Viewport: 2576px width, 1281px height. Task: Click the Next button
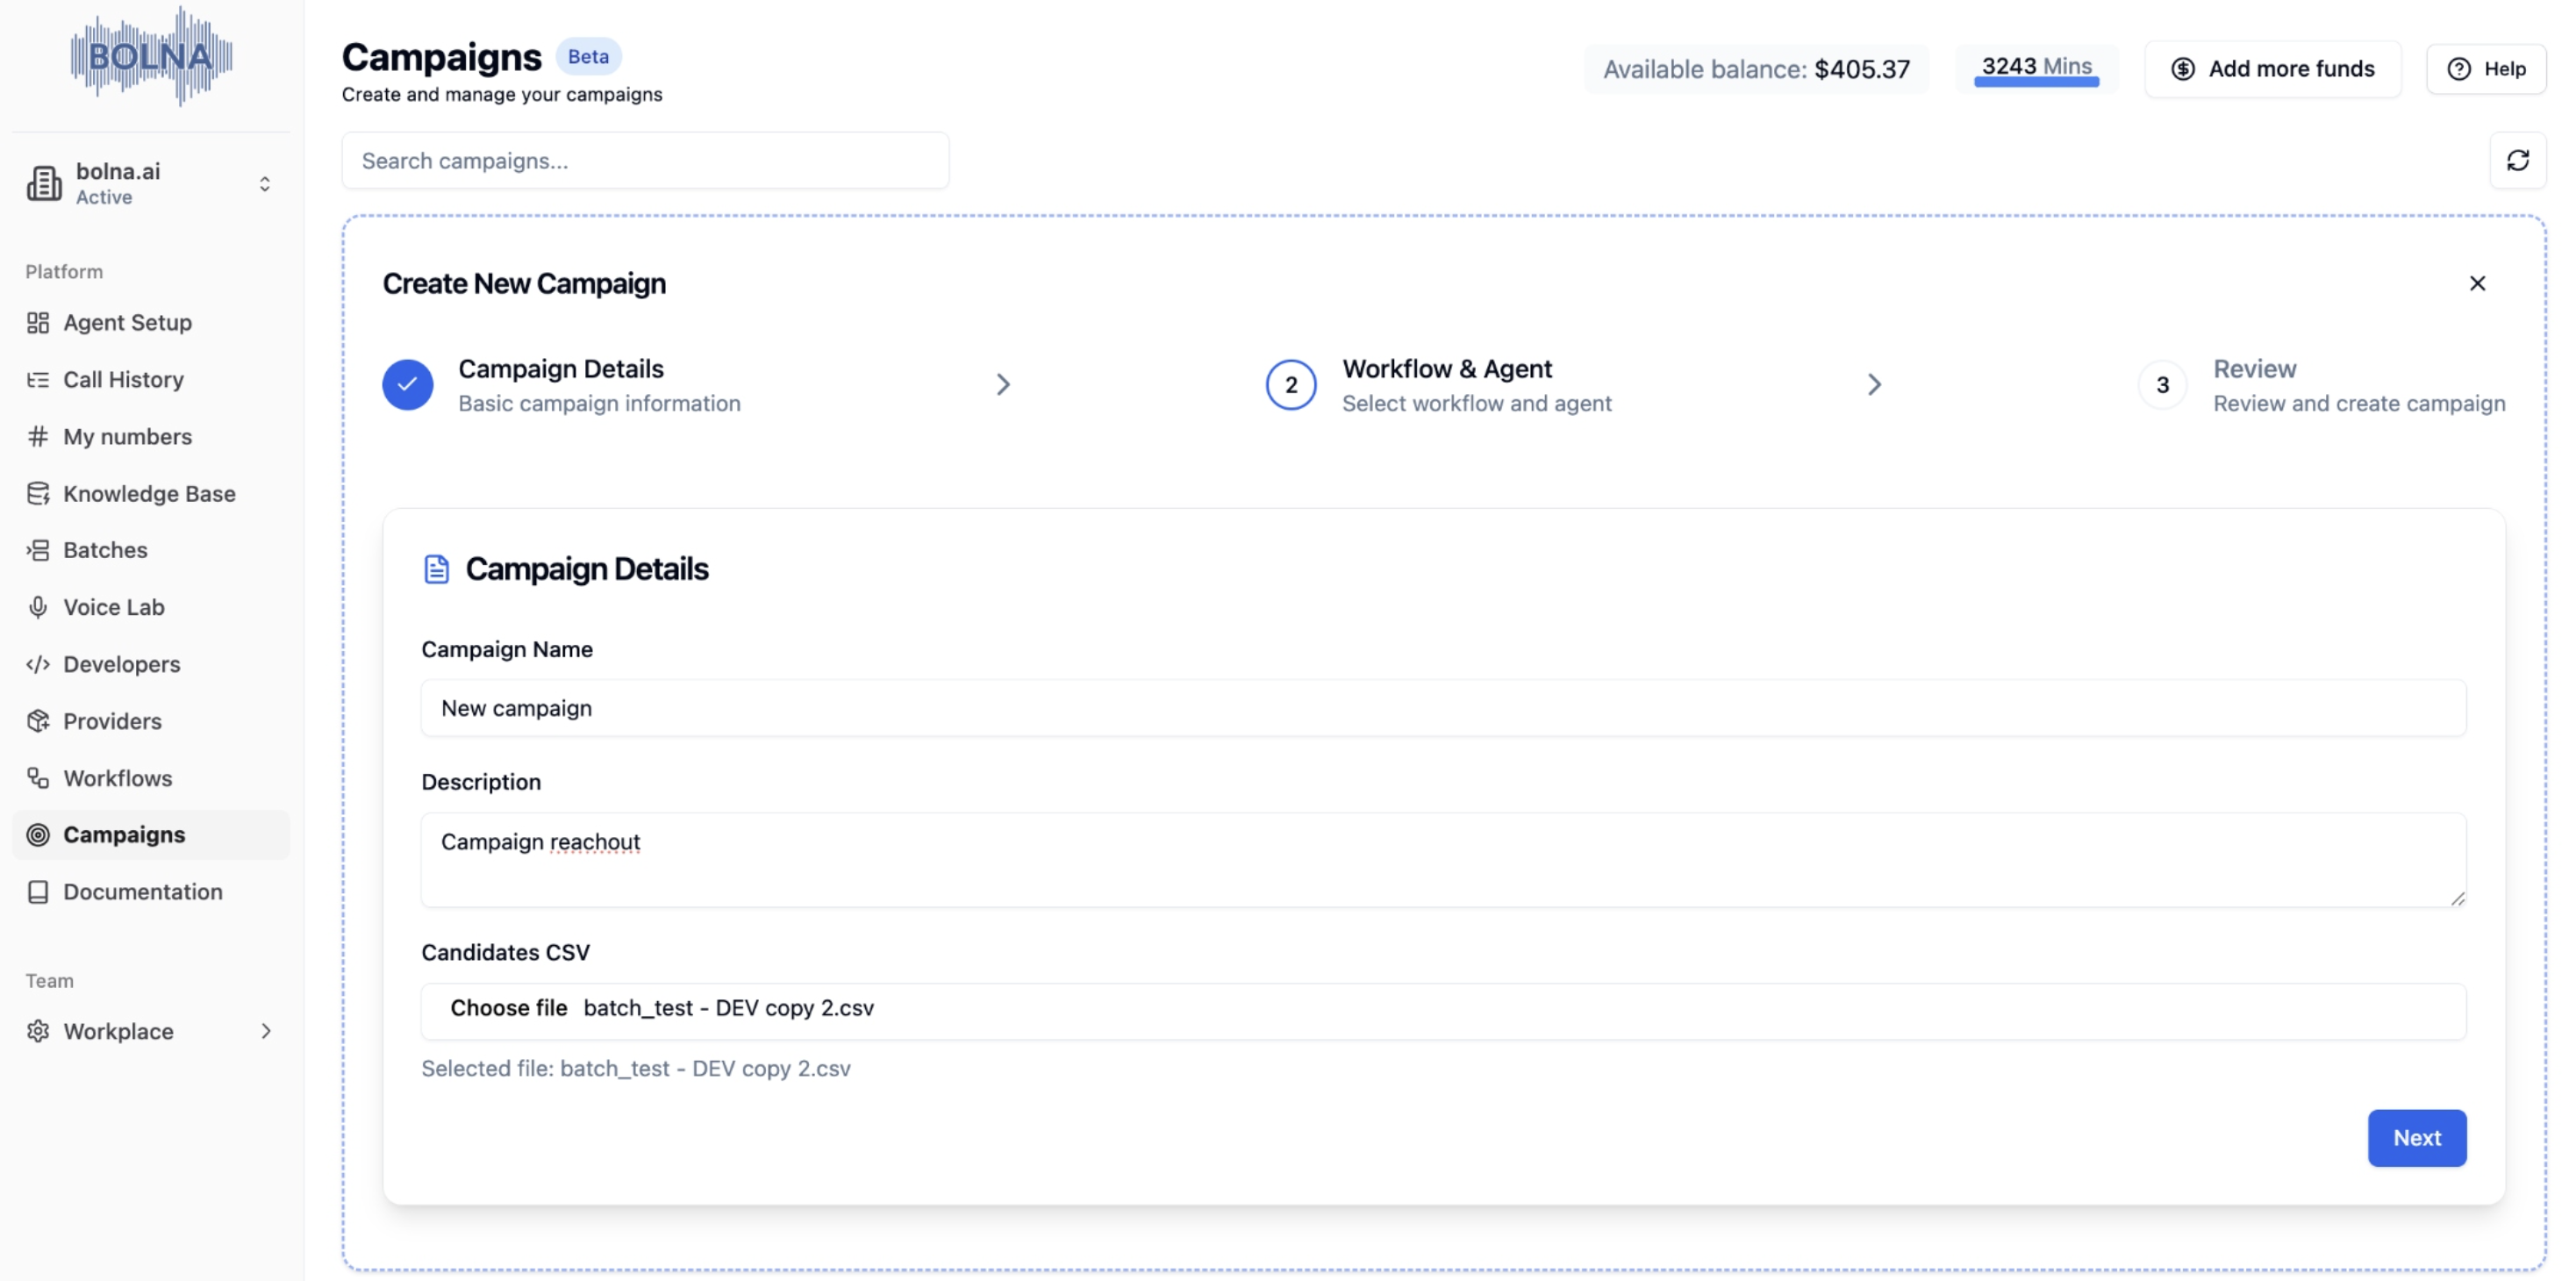(2416, 1138)
